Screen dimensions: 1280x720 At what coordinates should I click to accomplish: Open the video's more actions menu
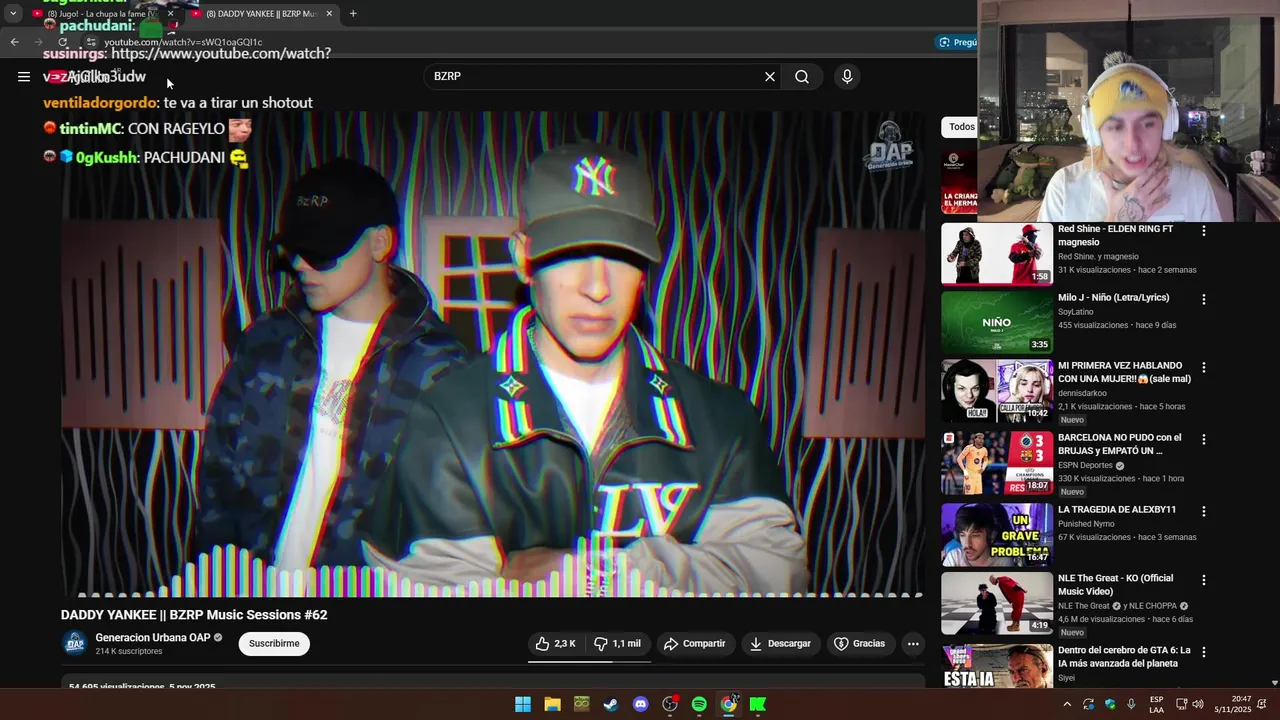[913, 644]
